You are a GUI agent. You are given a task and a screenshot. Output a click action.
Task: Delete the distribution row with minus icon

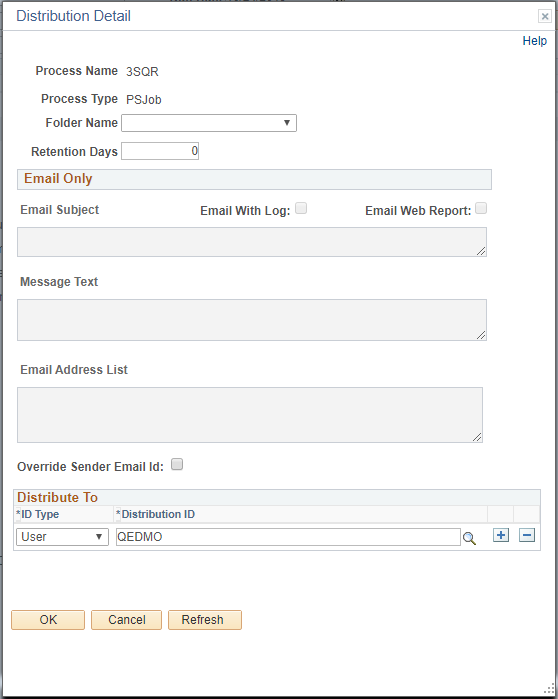527,535
